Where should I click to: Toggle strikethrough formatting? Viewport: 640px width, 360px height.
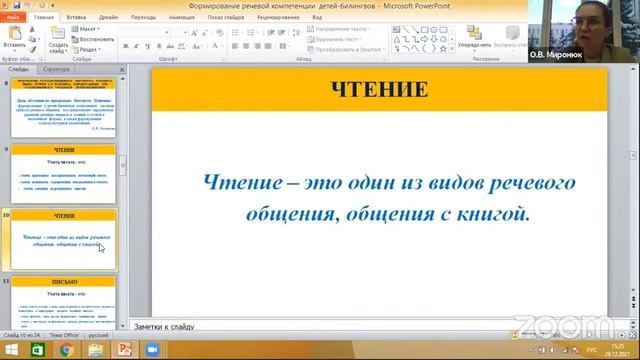170,46
